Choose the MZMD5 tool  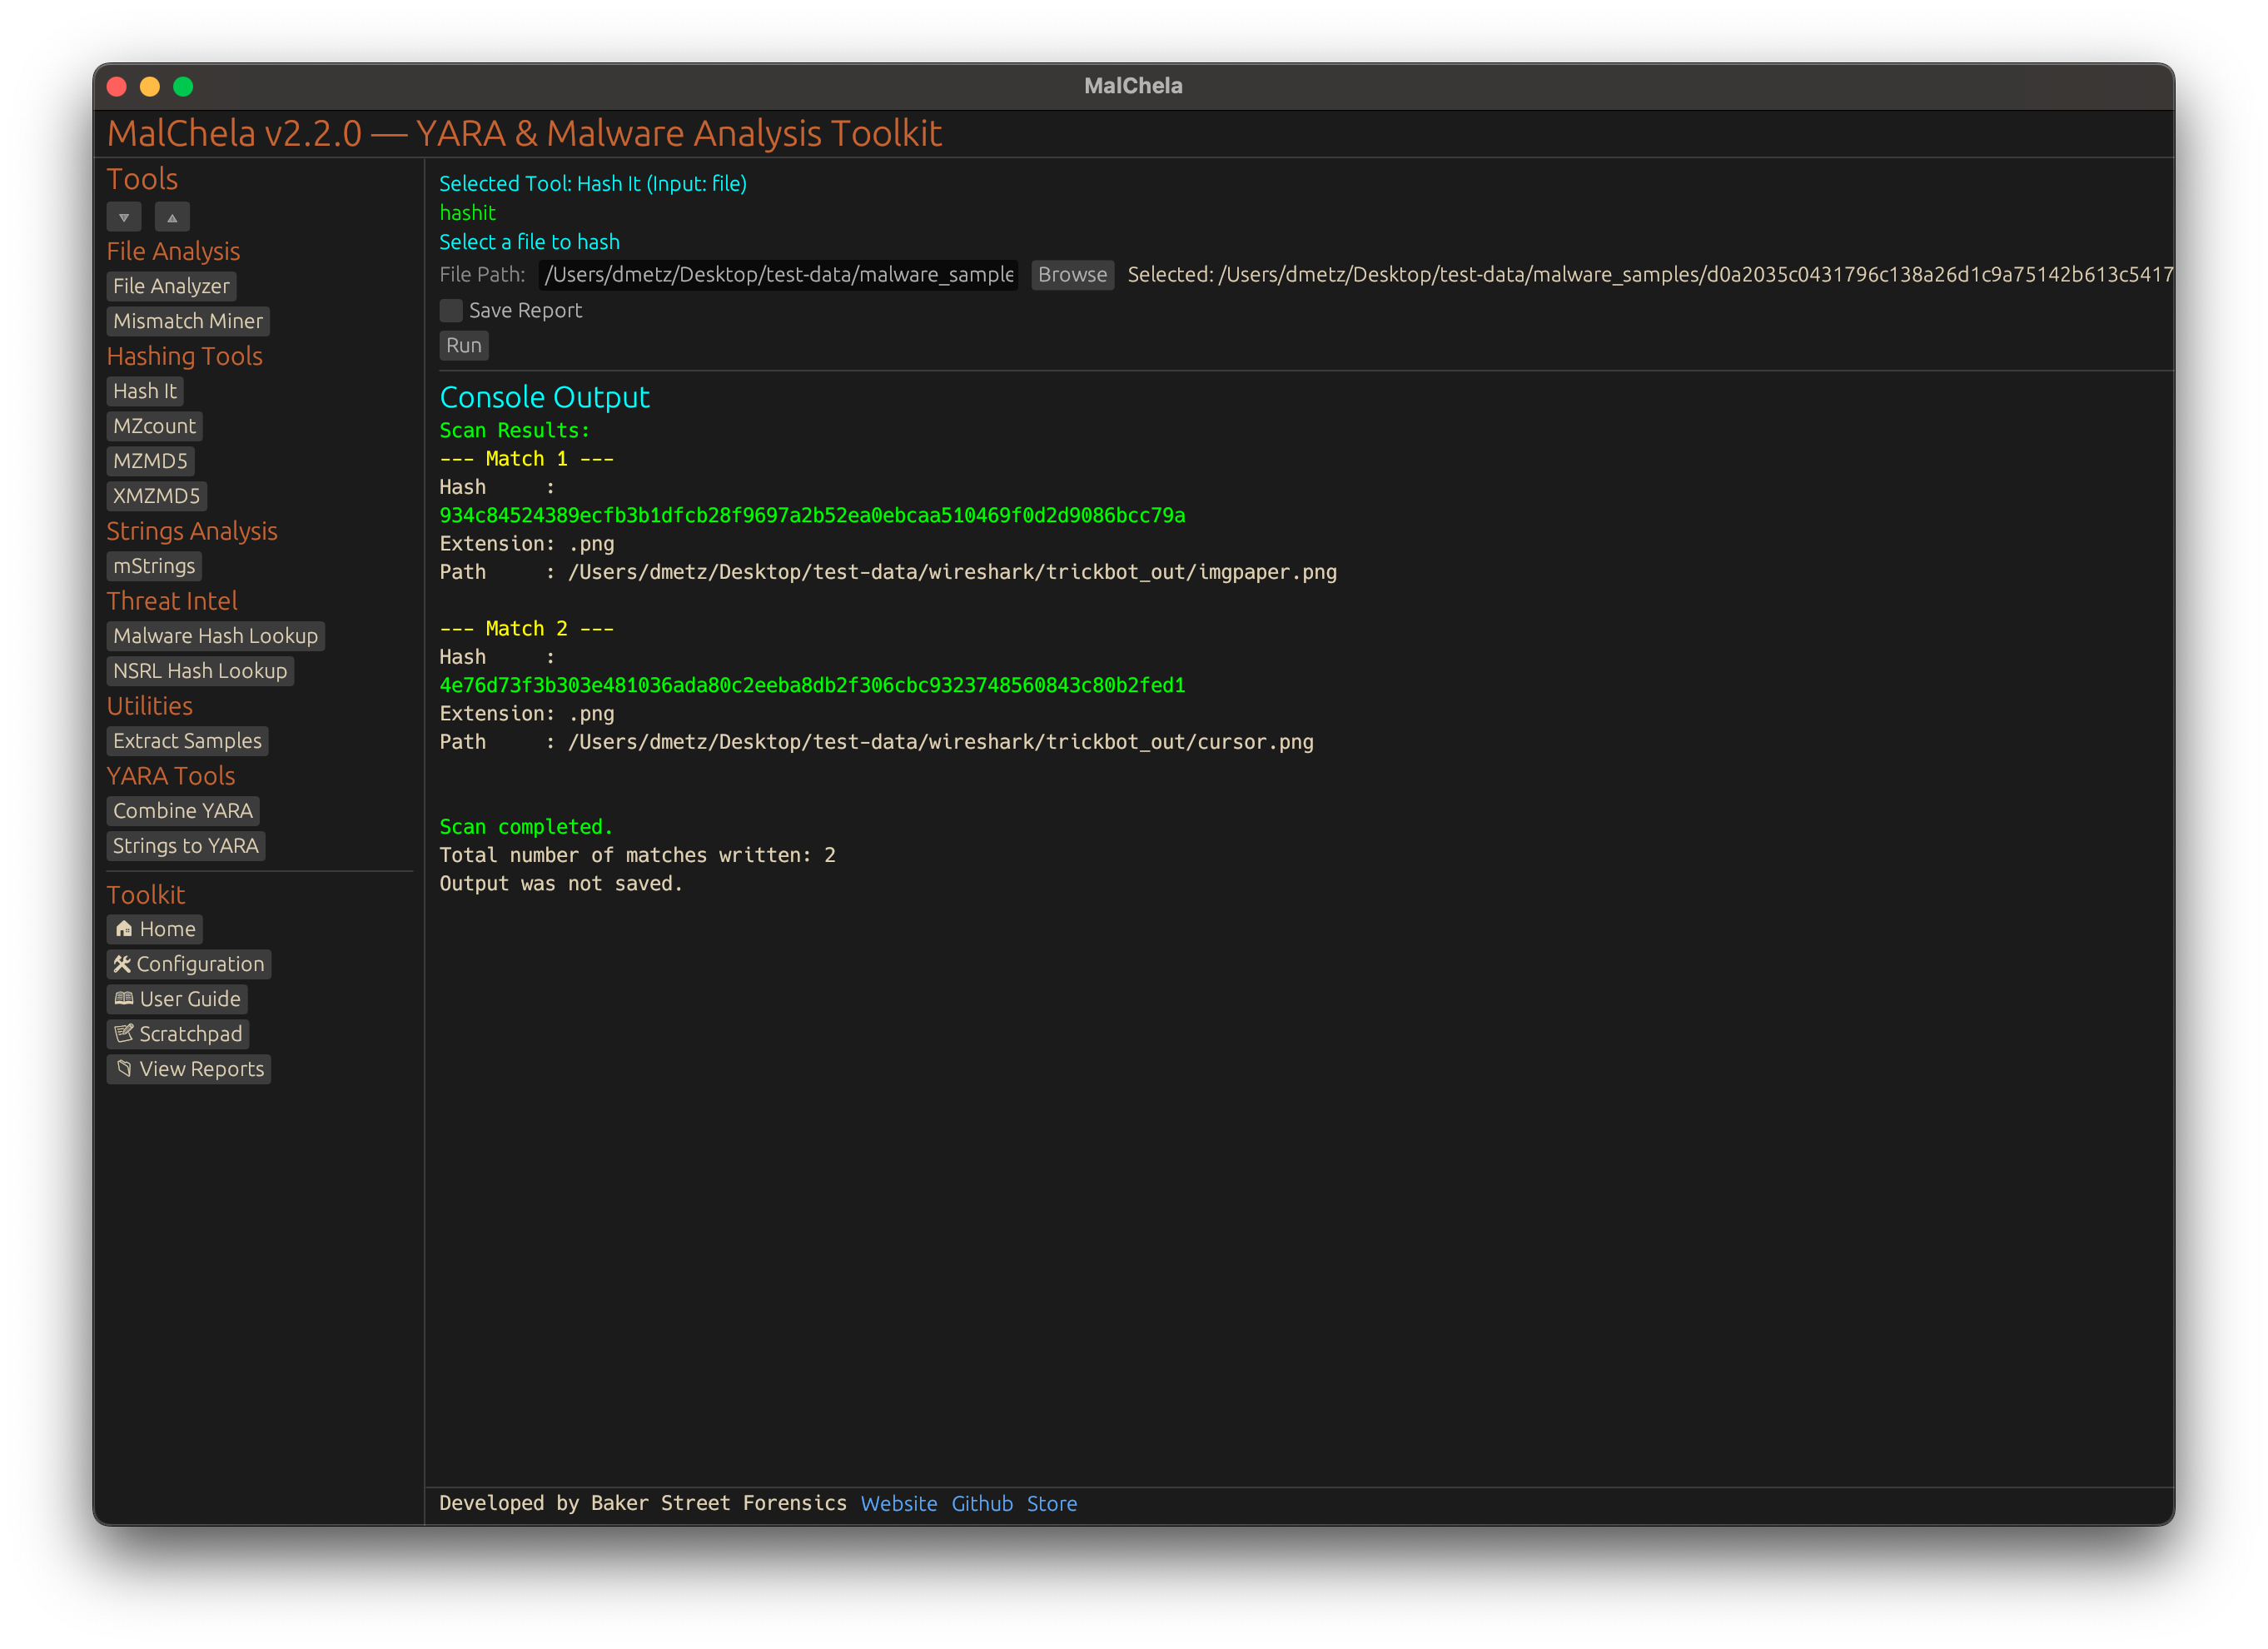point(150,461)
